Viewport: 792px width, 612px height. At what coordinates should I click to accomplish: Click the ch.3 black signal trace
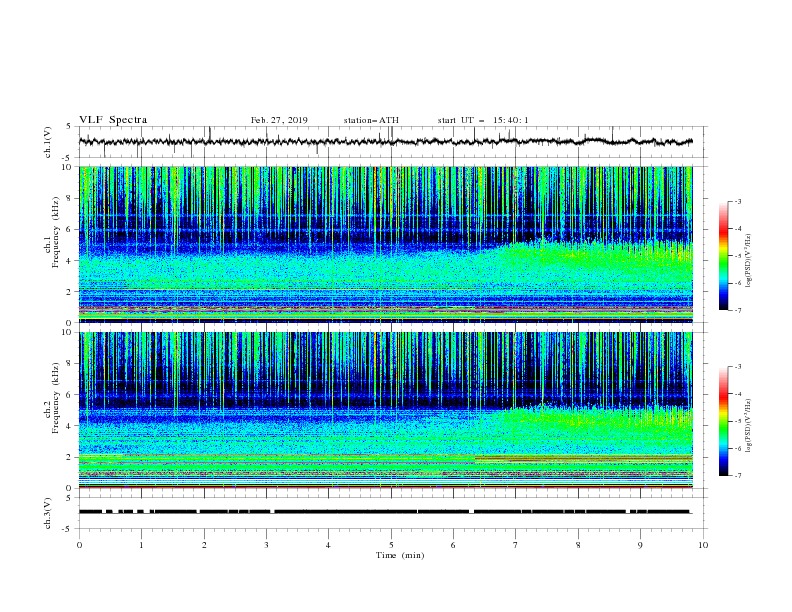385,512
